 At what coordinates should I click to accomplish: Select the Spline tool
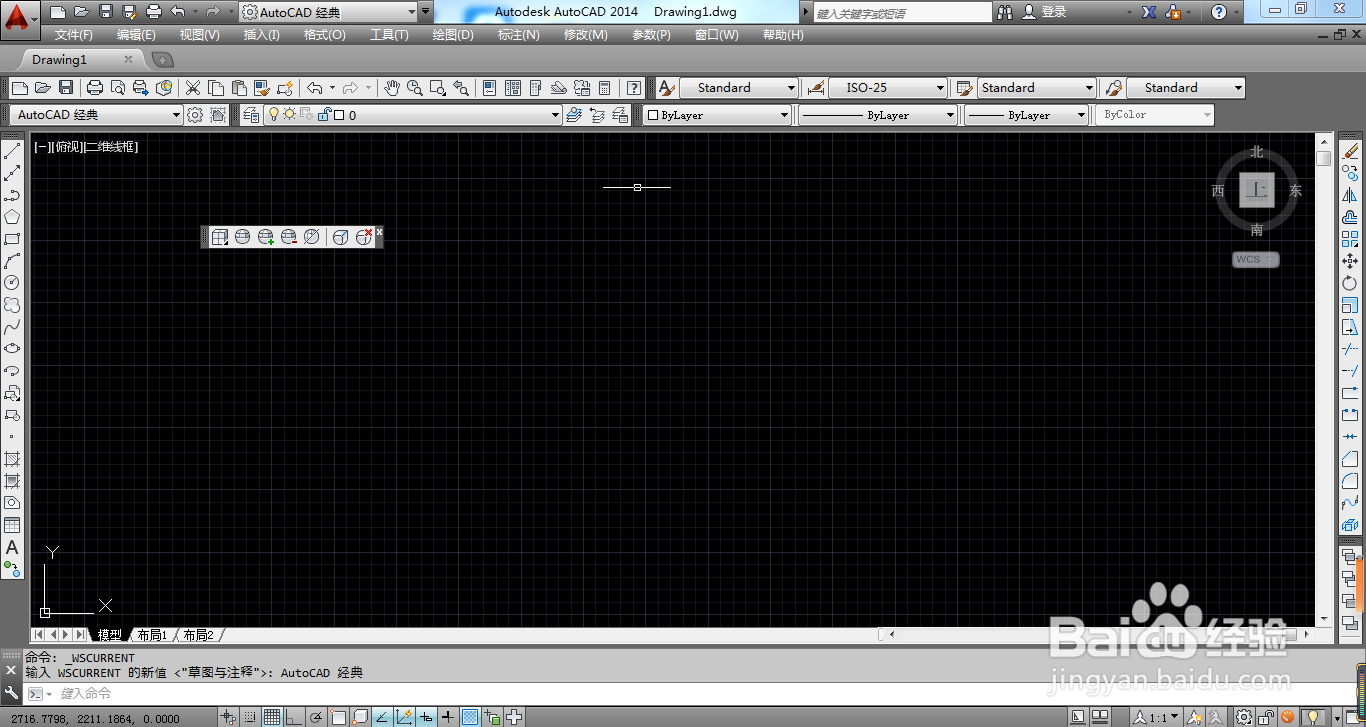click(x=12, y=327)
